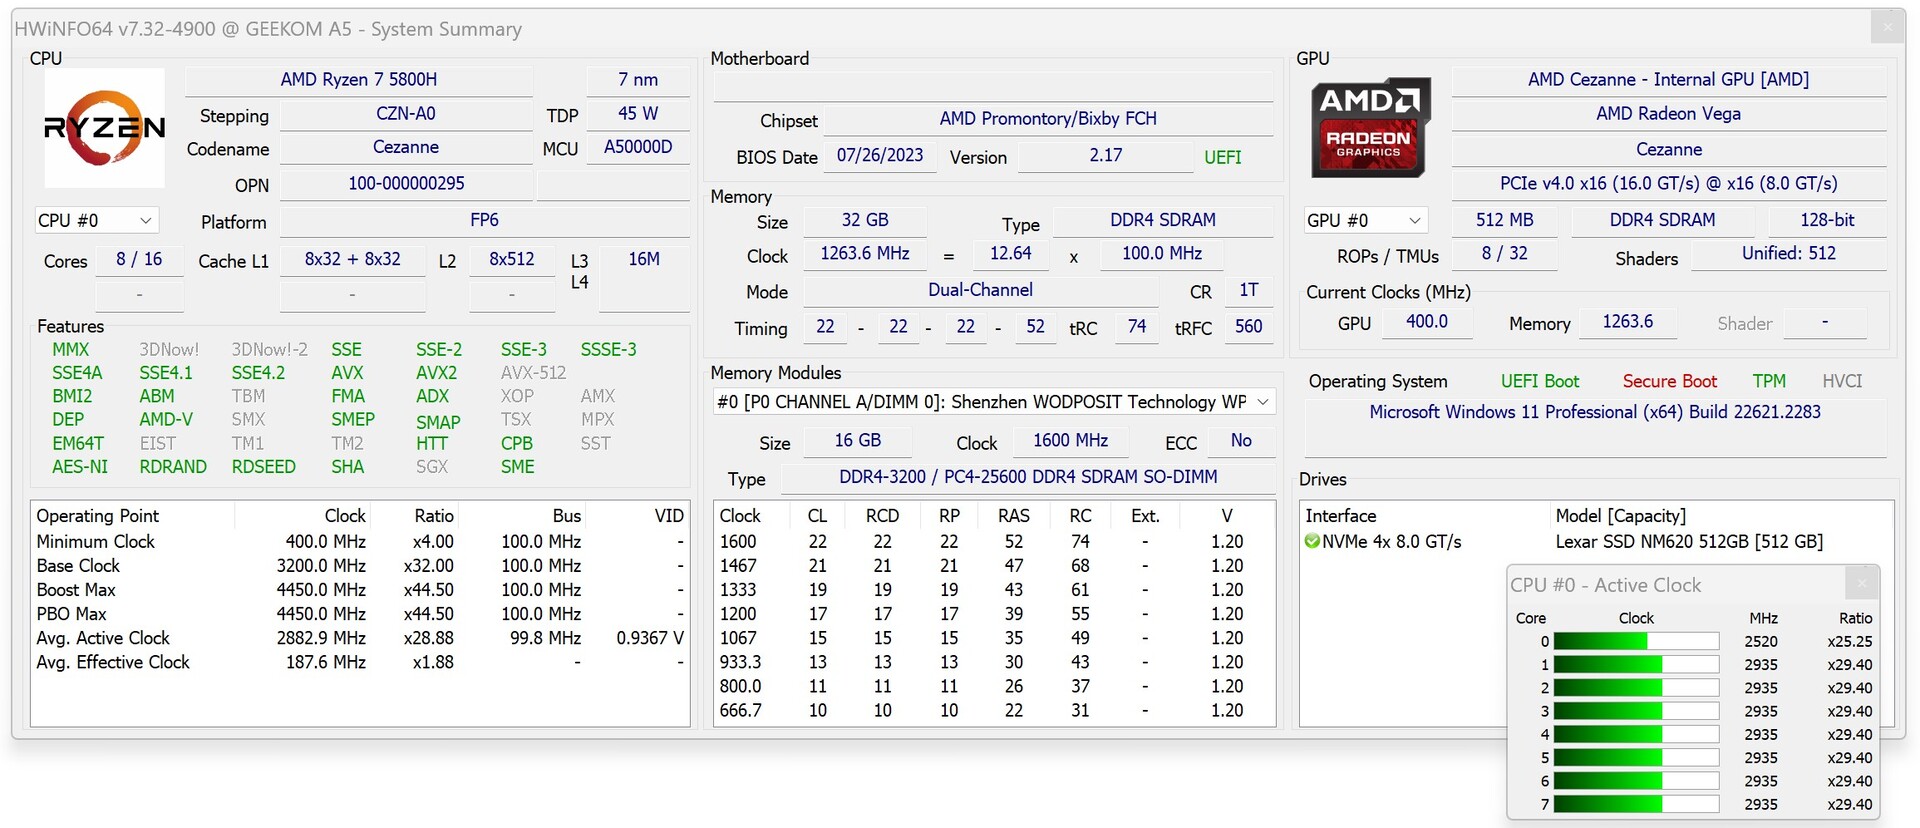Screen dimensions: 1920x828
Task: Open the memory module selection dropdown
Action: click(x=993, y=402)
